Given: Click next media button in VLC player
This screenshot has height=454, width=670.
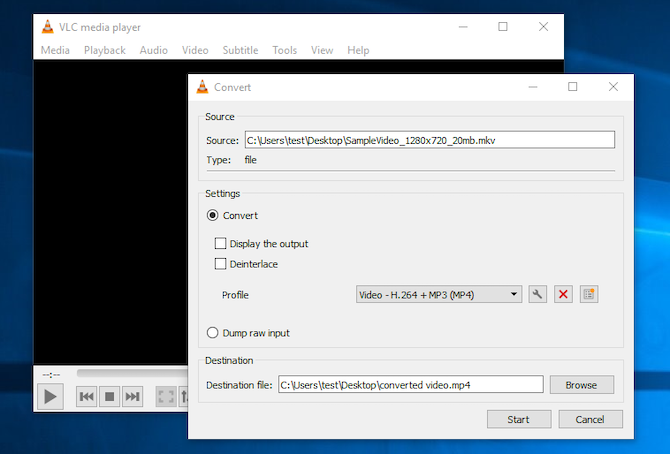Looking at the screenshot, I should coord(132,397).
